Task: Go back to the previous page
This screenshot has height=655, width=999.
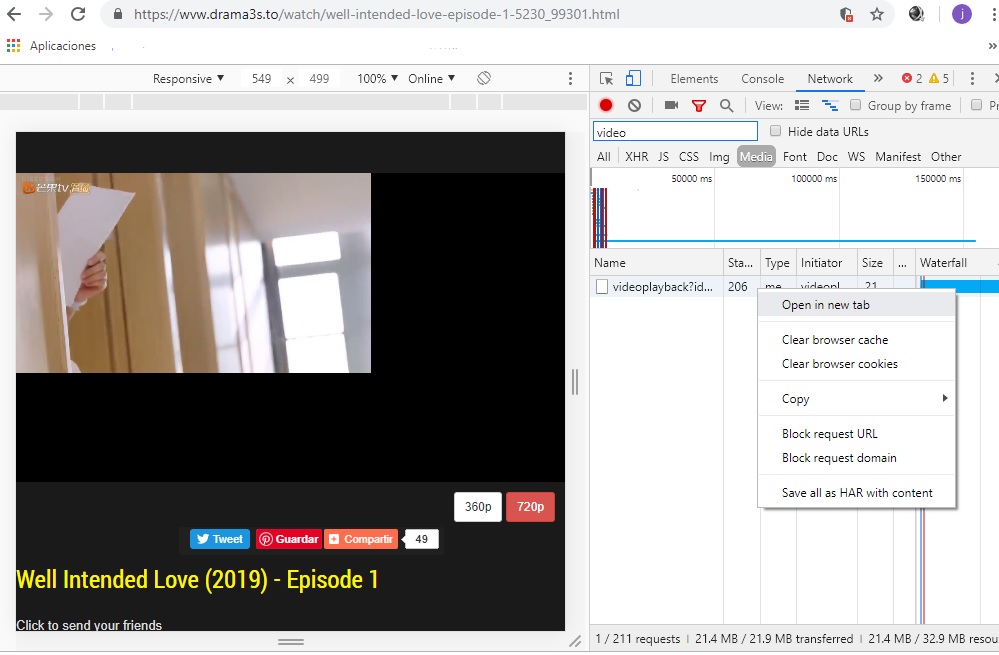Action: [14, 14]
